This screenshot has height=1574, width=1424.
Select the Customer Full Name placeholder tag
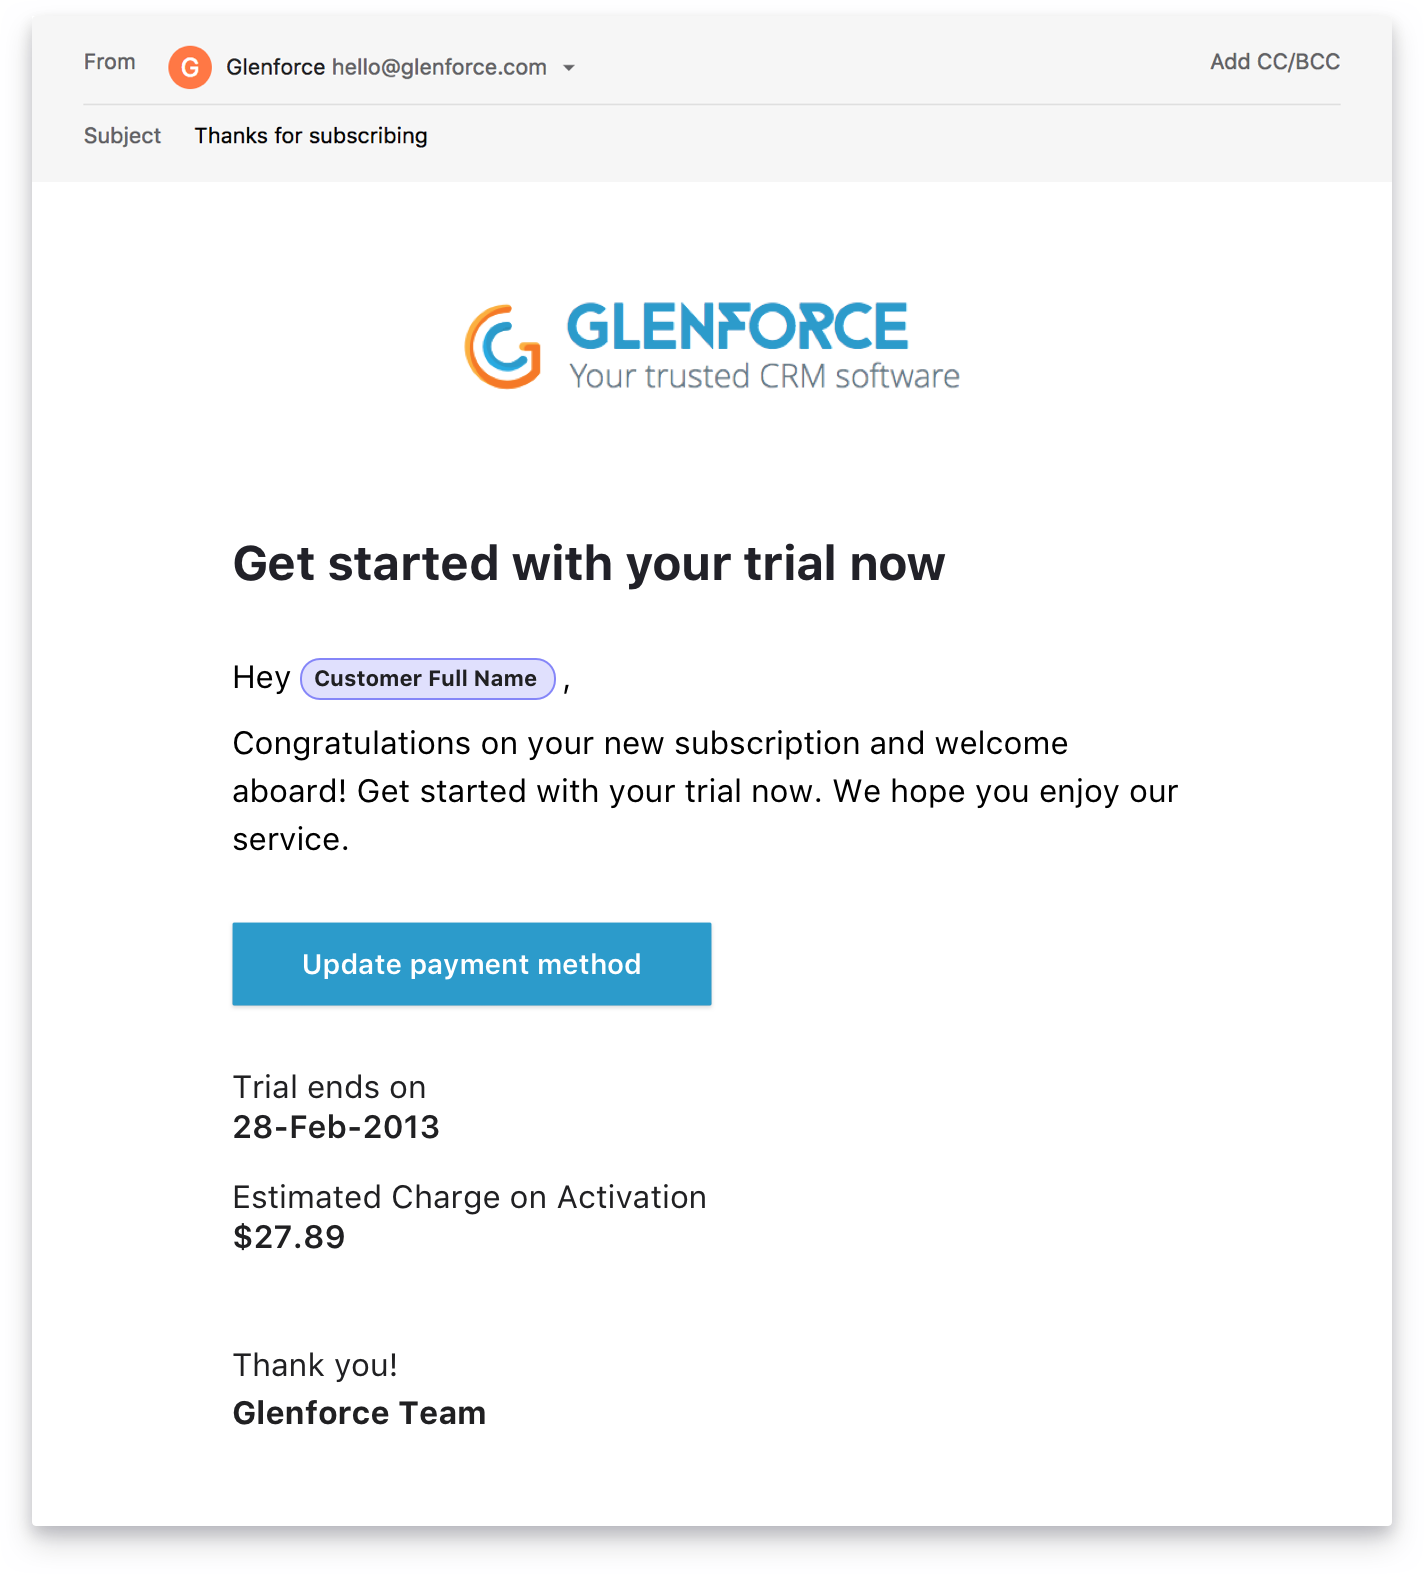[x=427, y=679]
